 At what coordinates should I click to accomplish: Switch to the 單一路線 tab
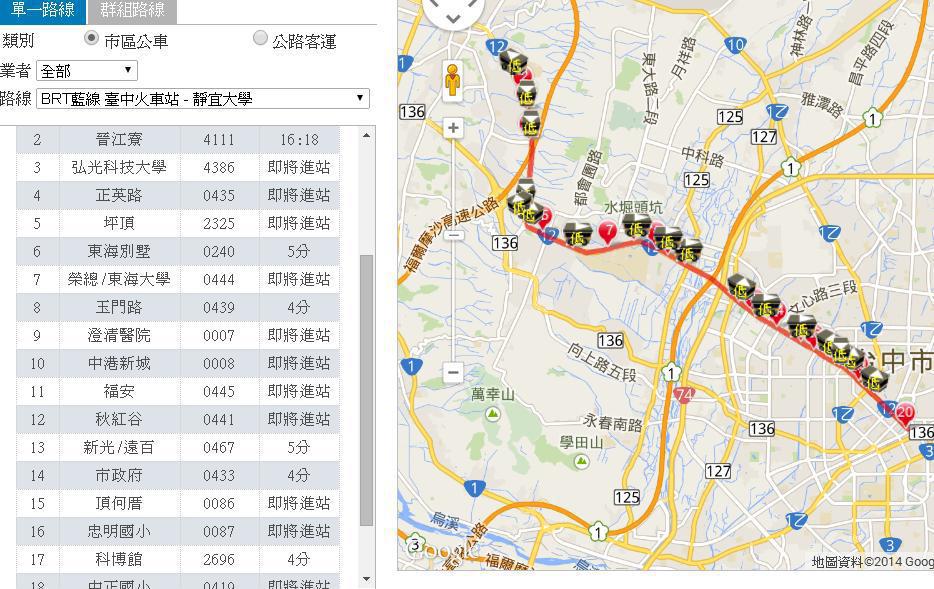[x=42, y=10]
